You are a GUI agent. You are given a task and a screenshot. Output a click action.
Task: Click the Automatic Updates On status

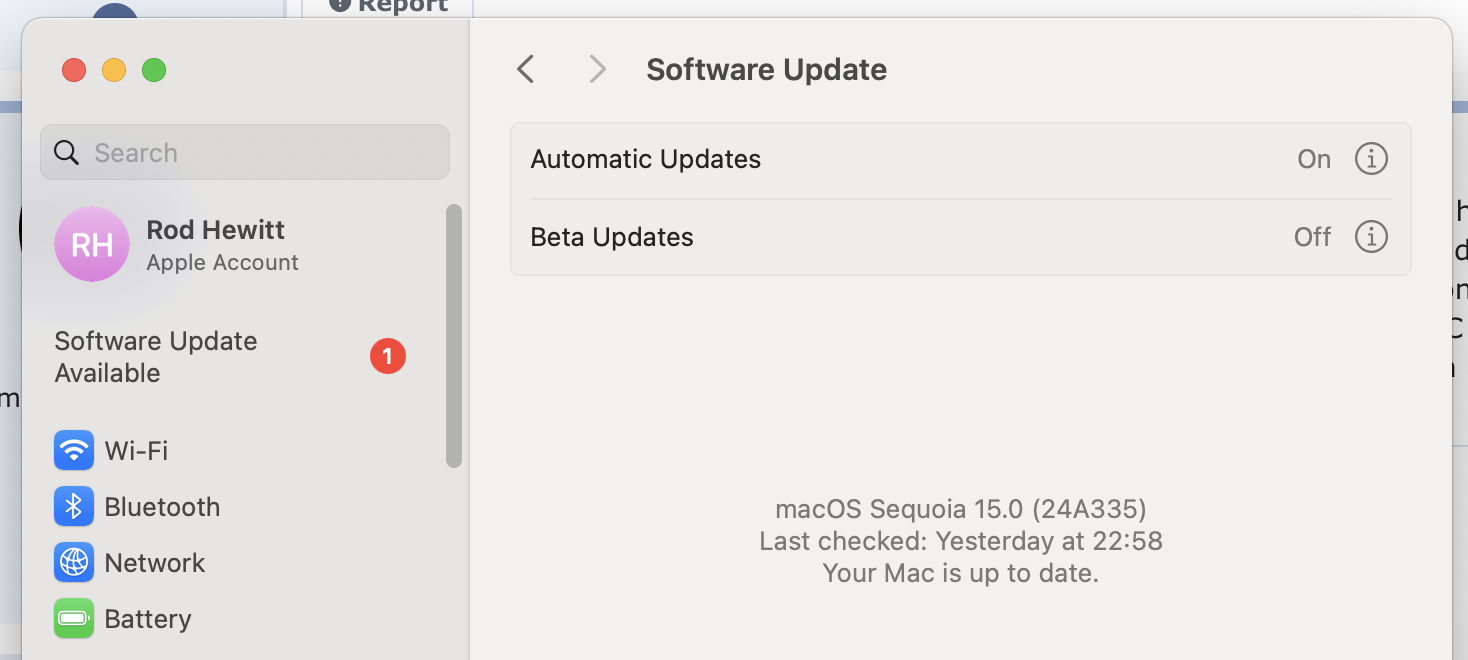1314,159
